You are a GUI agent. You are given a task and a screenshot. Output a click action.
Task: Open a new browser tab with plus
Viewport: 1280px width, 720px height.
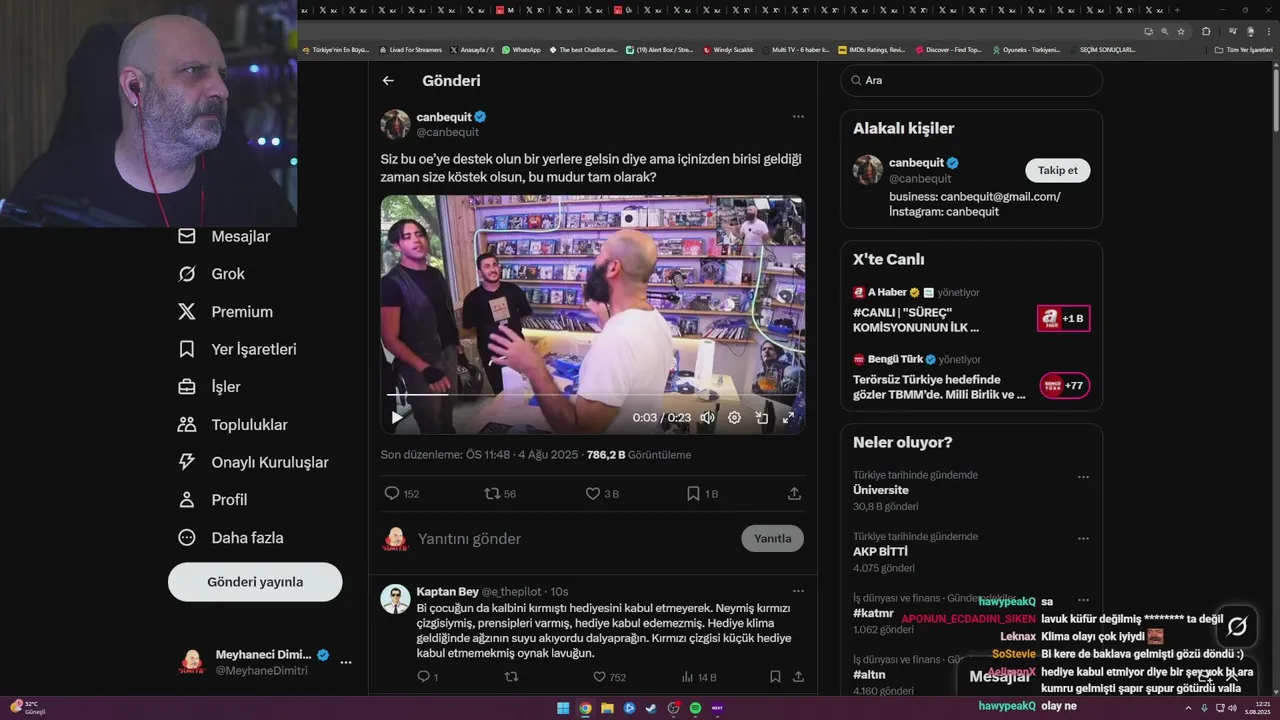(1176, 10)
